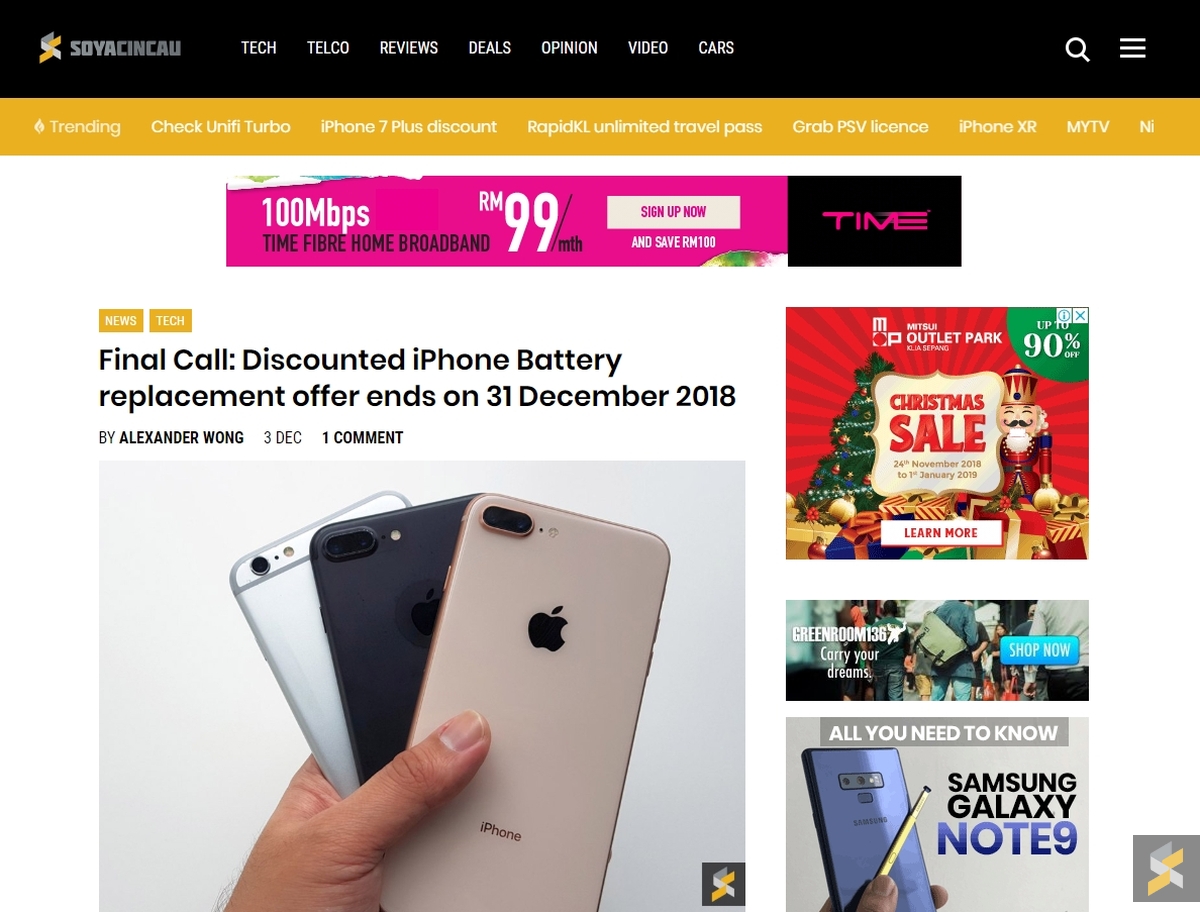Image resolution: width=1200 pixels, height=912 pixels.
Task: Open the CARS section
Action: (716, 48)
